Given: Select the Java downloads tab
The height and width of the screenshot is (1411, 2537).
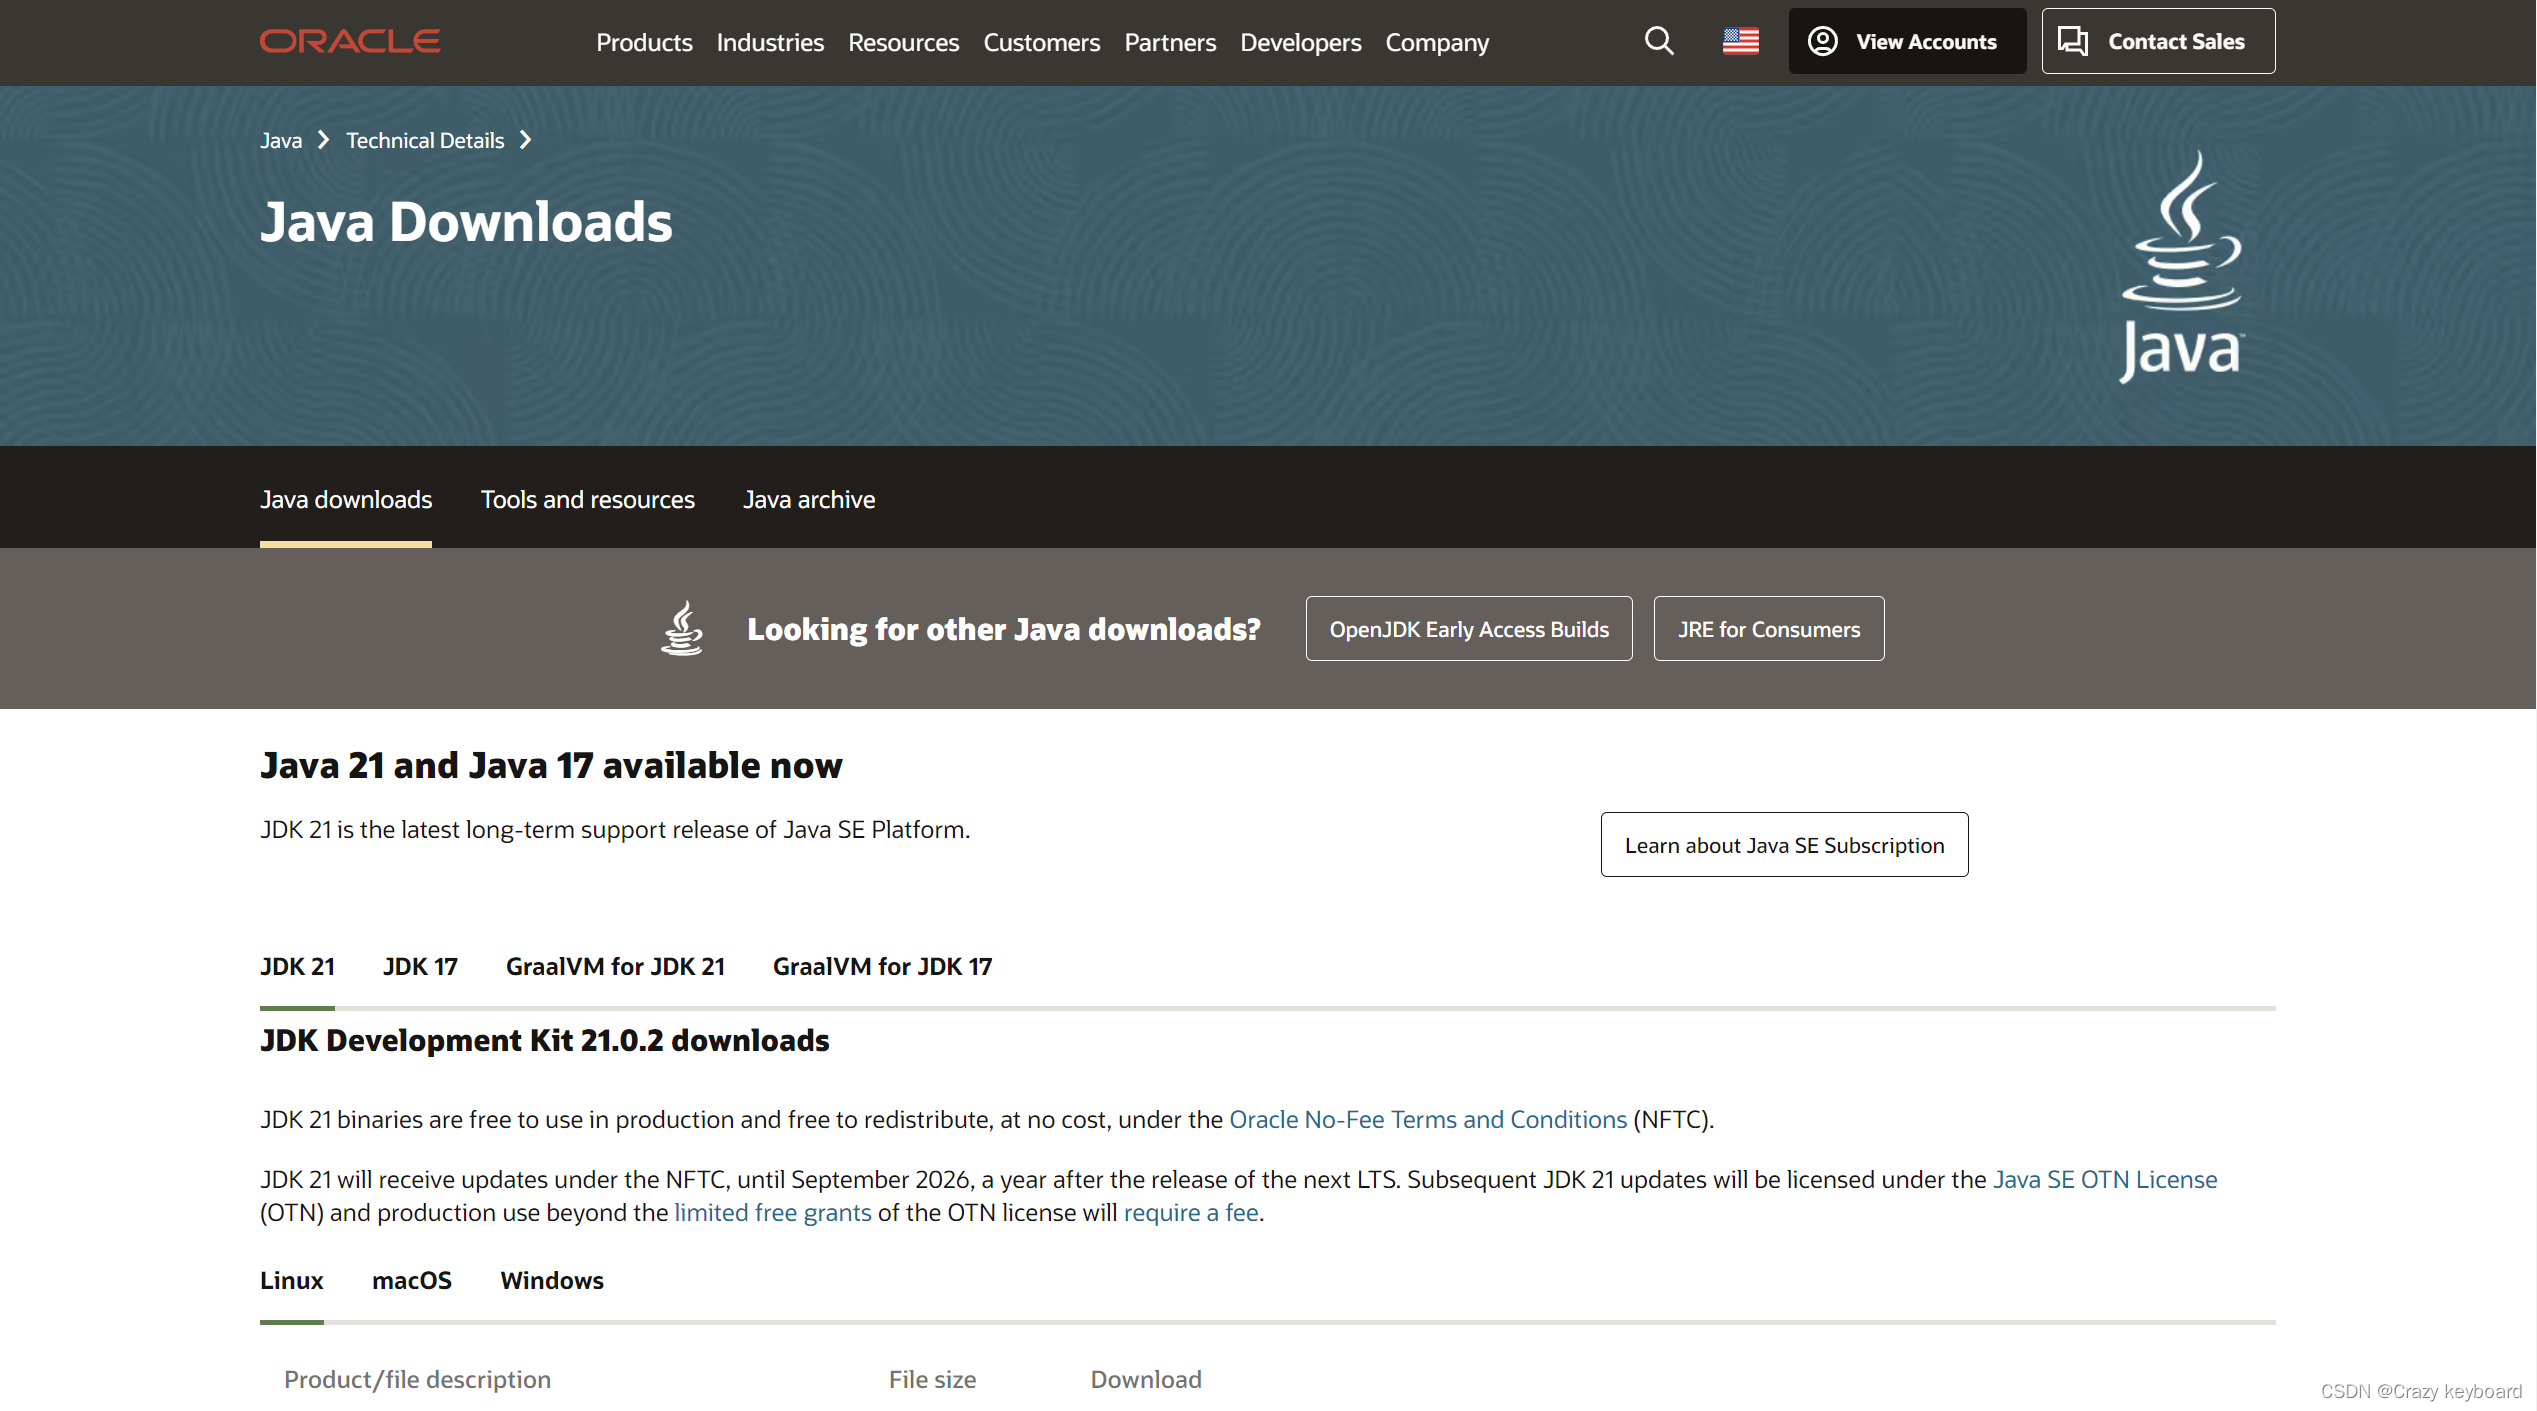Looking at the screenshot, I should click(x=346, y=499).
